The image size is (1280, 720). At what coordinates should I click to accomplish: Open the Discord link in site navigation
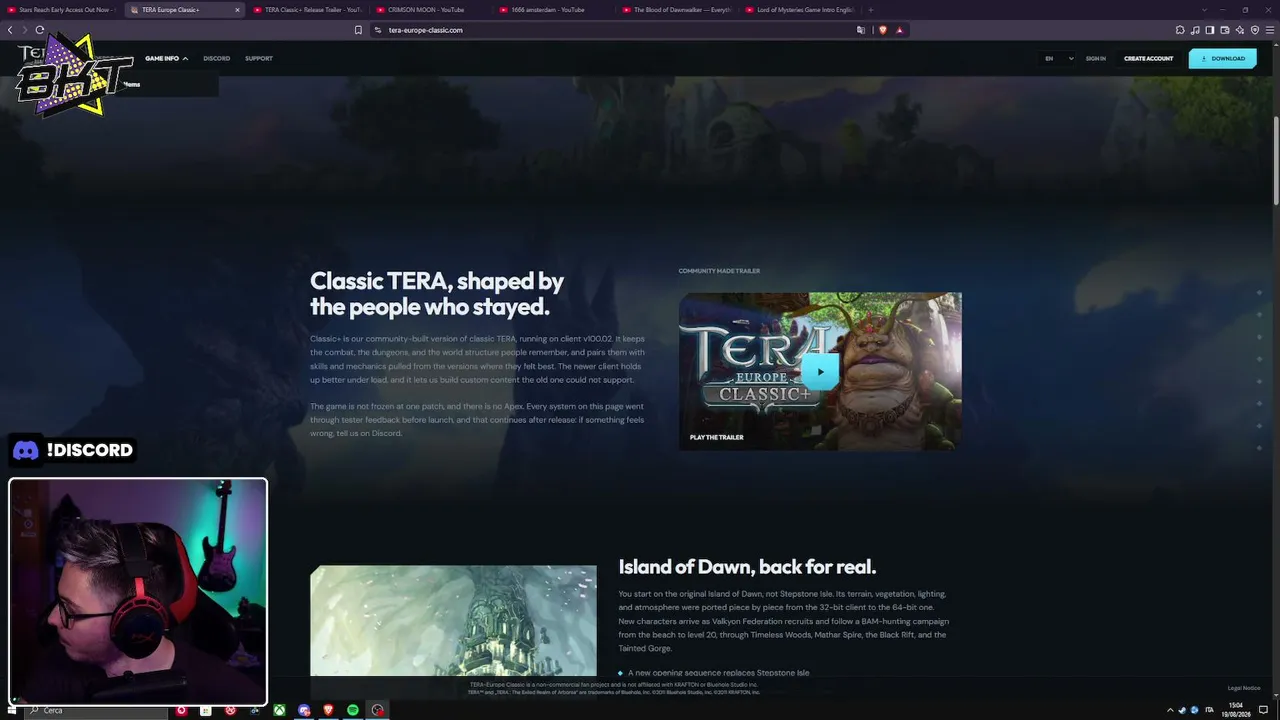coord(216,58)
